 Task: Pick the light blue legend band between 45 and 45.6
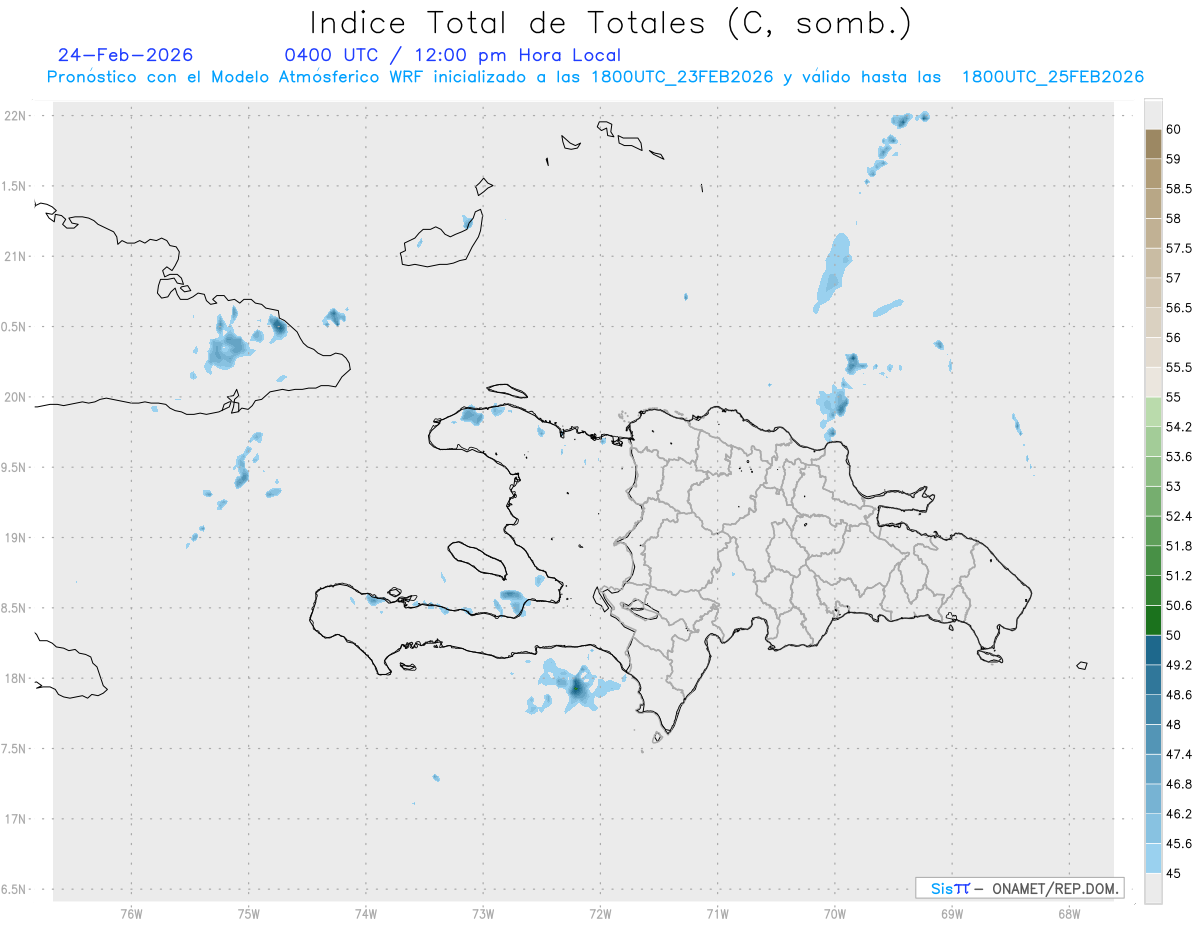(1153, 858)
